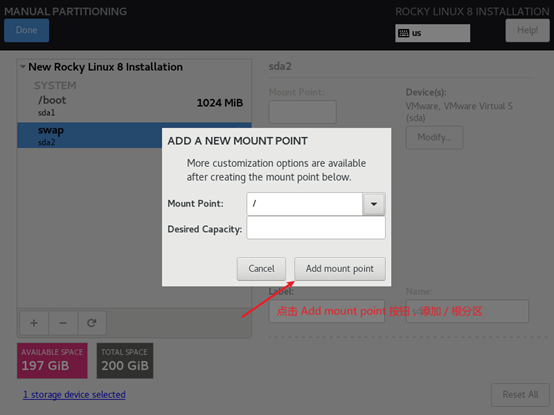
Task: Click the AVAILABLE SPACE 197 GiB box
Action: [x=52, y=361]
